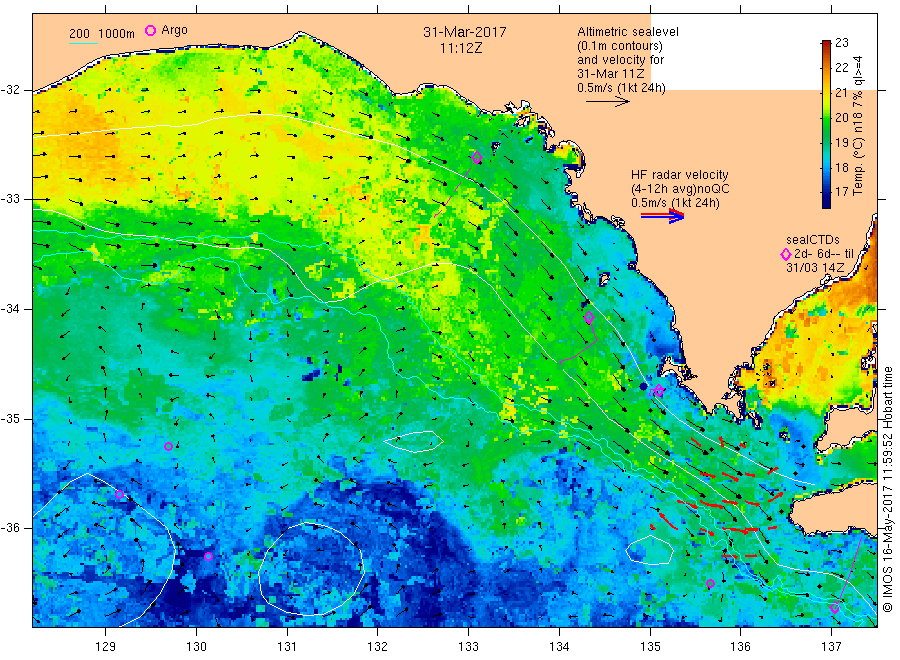Click the red and blue HF radar arrow
Image resolution: width=900 pixels, height=660 pixels.
(662, 215)
